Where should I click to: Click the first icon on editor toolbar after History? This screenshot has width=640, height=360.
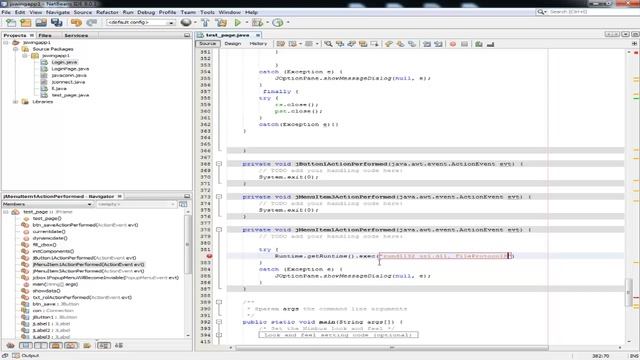coord(281,44)
